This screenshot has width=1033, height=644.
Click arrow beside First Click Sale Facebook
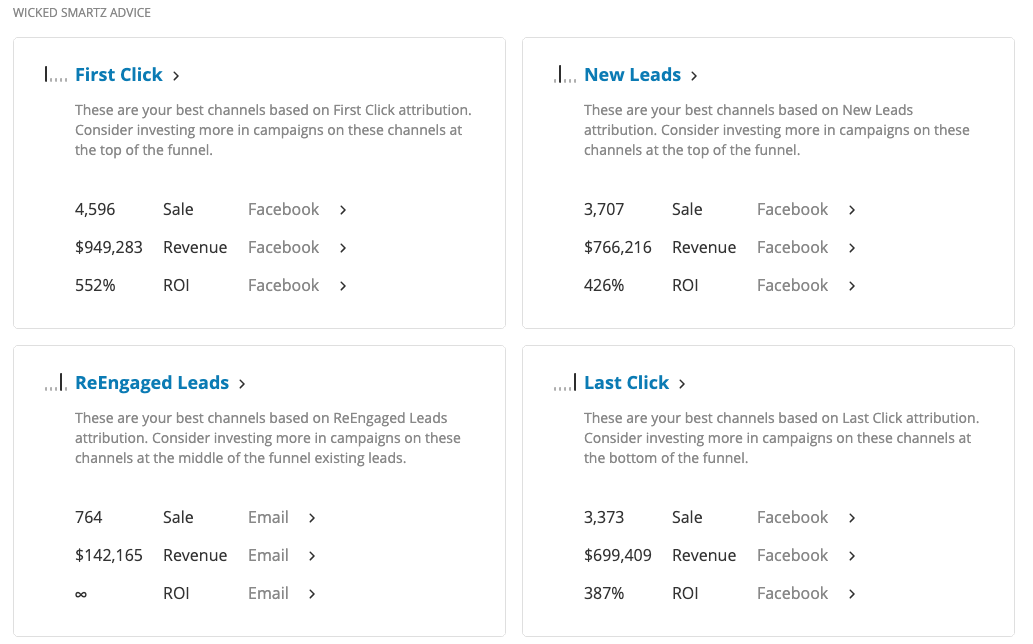coord(343,210)
